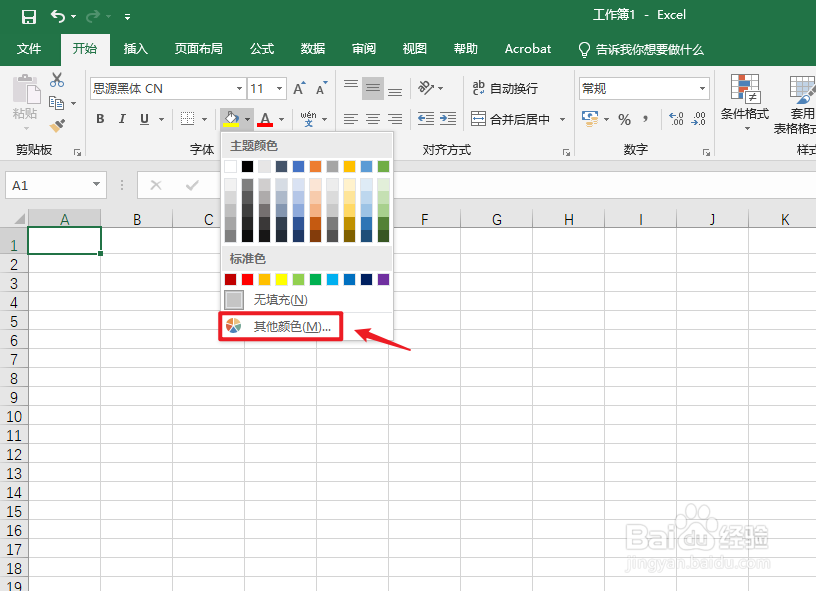Toggle Bold formatting
Screen dimensions: 816x591
(x=100, y=119)
